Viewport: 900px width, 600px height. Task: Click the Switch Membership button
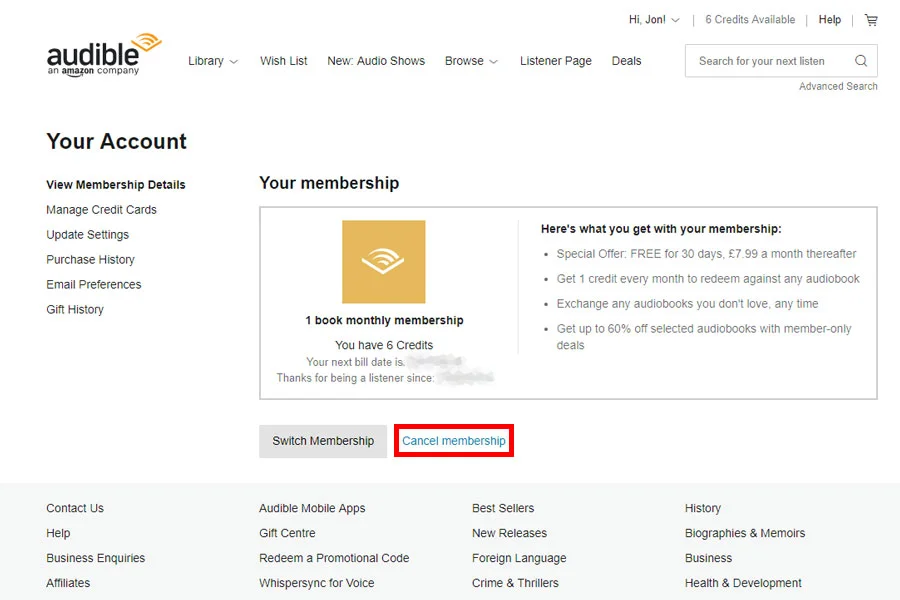pyautogui.click(x=323, y=441)
